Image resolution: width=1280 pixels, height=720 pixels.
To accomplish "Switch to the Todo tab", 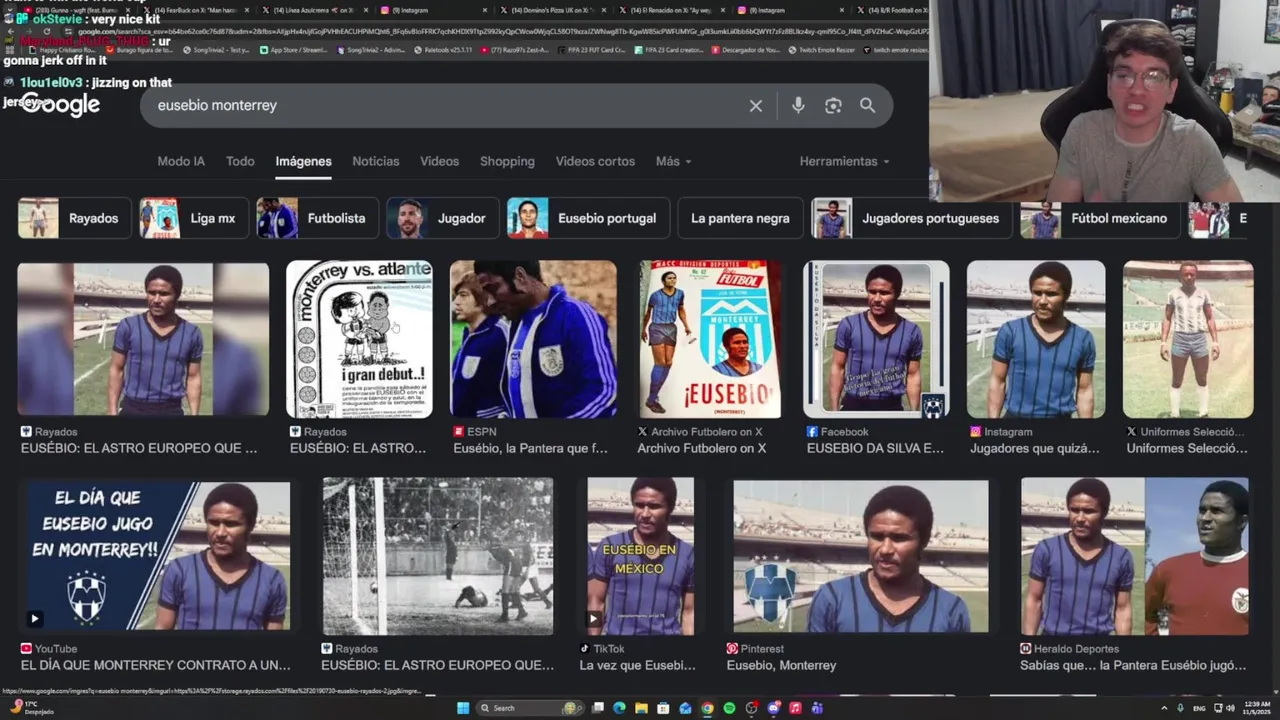I will click(240, 161).
